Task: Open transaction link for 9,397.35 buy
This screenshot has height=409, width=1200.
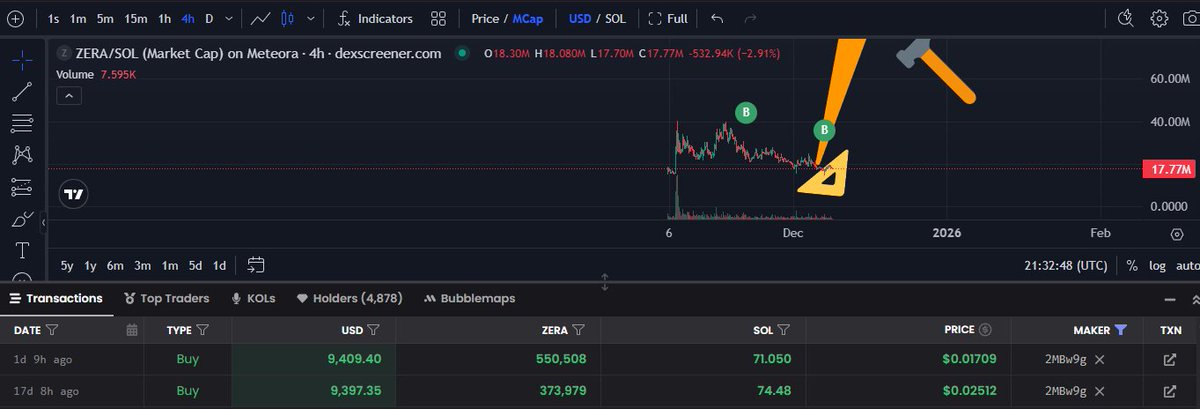Action: (x=1170, y=391)
